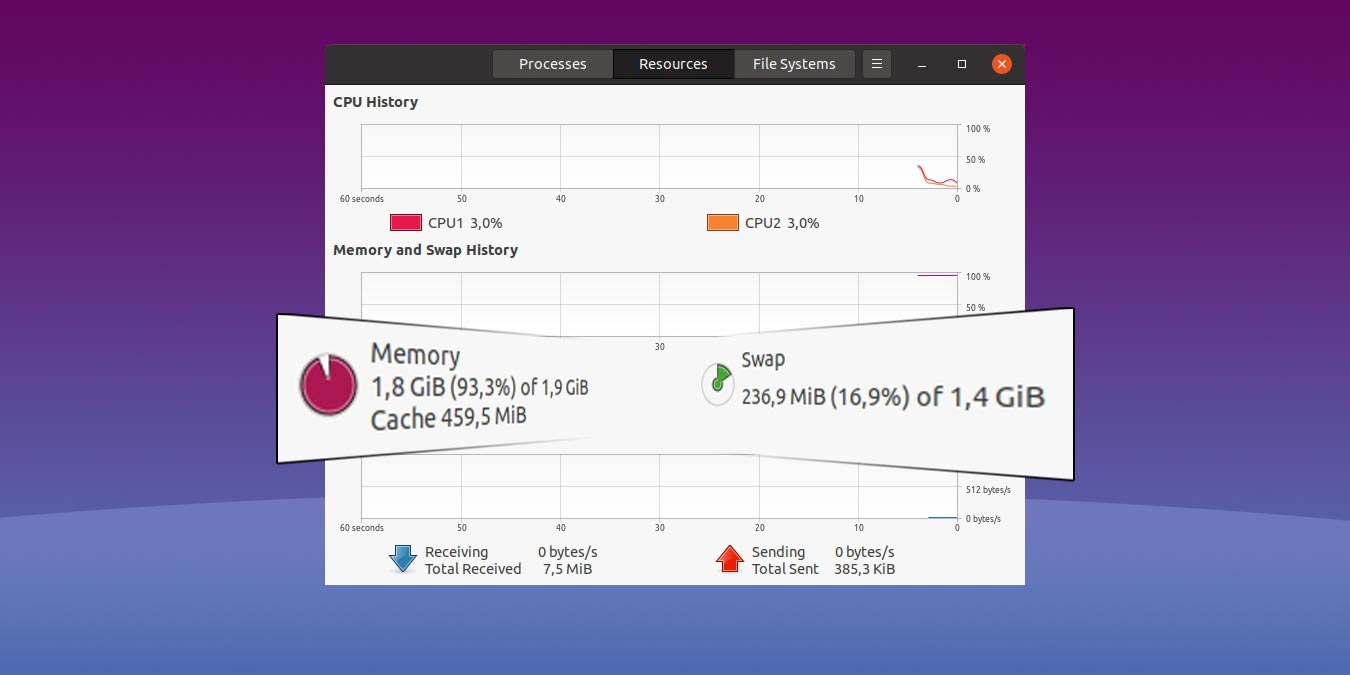1350x675 pixels.
Task: Open the File Systems tab
Action: (794, 63)
